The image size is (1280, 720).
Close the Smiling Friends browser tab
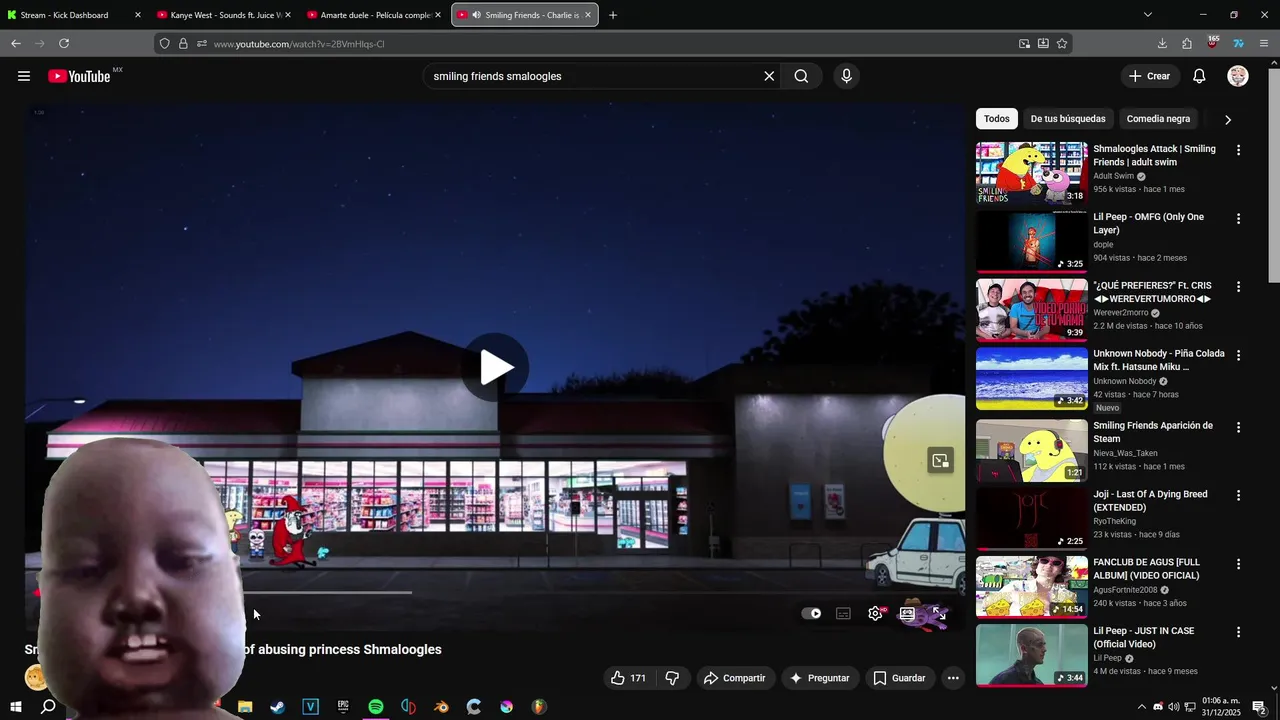[588, 15]
